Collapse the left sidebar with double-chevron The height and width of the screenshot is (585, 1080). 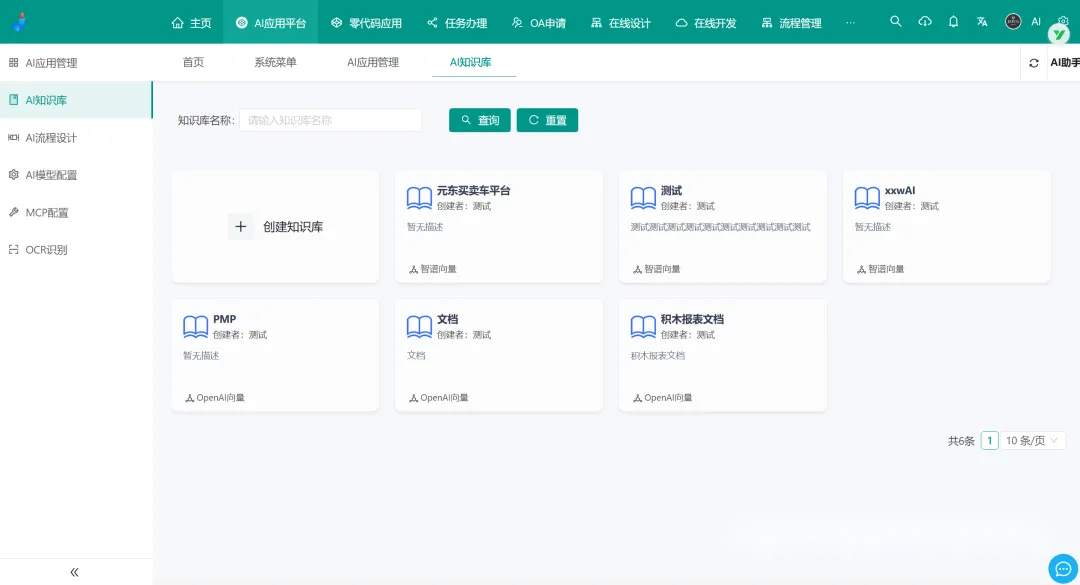click(75, 572)
